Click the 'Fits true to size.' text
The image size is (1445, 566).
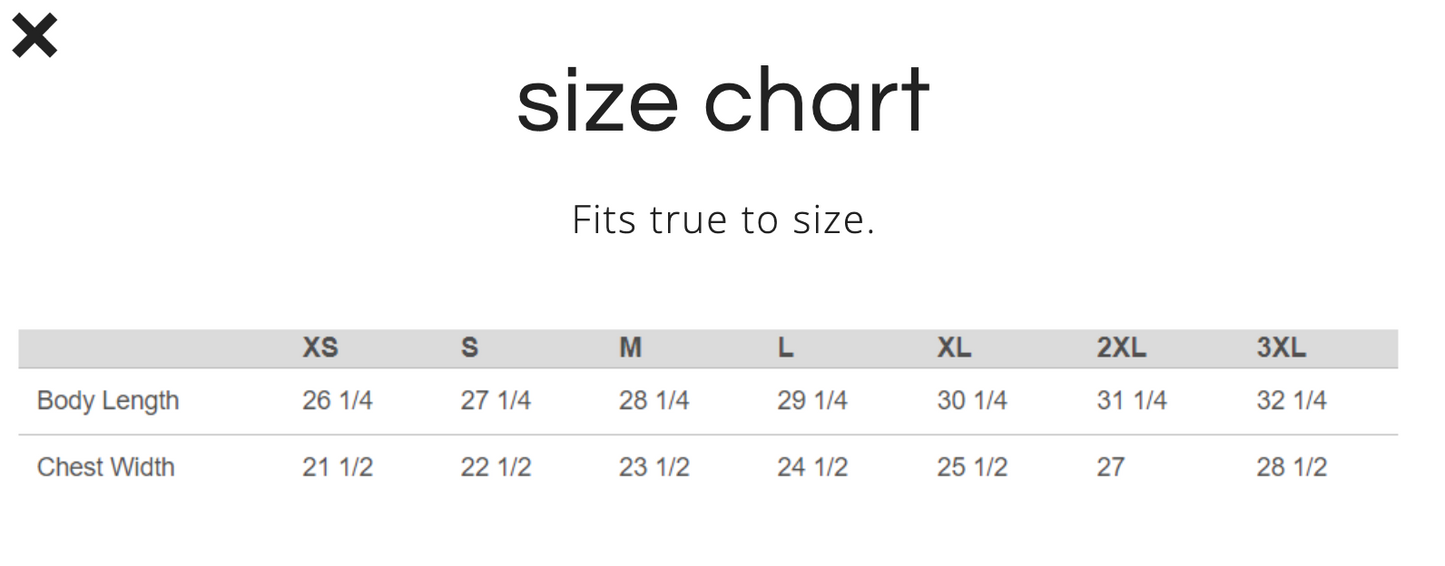[723, 220]
